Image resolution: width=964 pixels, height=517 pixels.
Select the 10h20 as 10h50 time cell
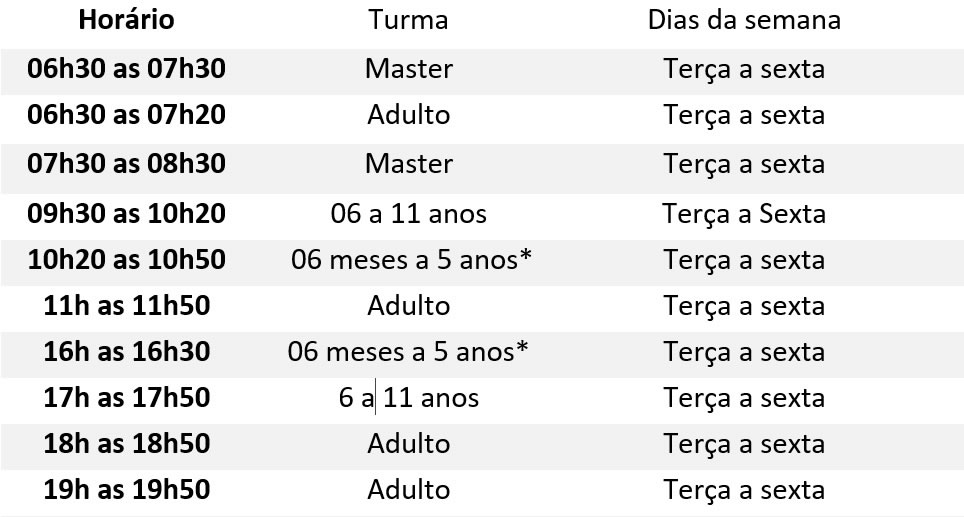(127, 259)
